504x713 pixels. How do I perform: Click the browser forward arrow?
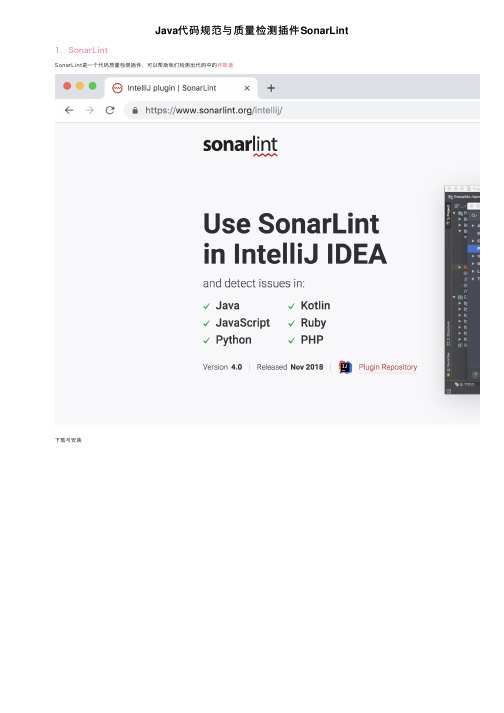[90, 110]
